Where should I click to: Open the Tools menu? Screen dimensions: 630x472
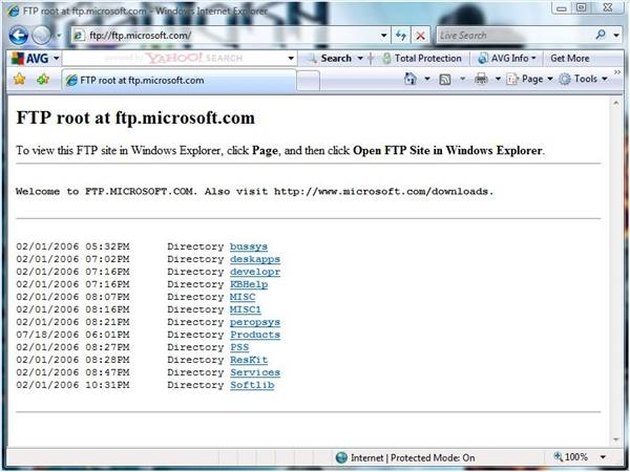click(583, 79)
